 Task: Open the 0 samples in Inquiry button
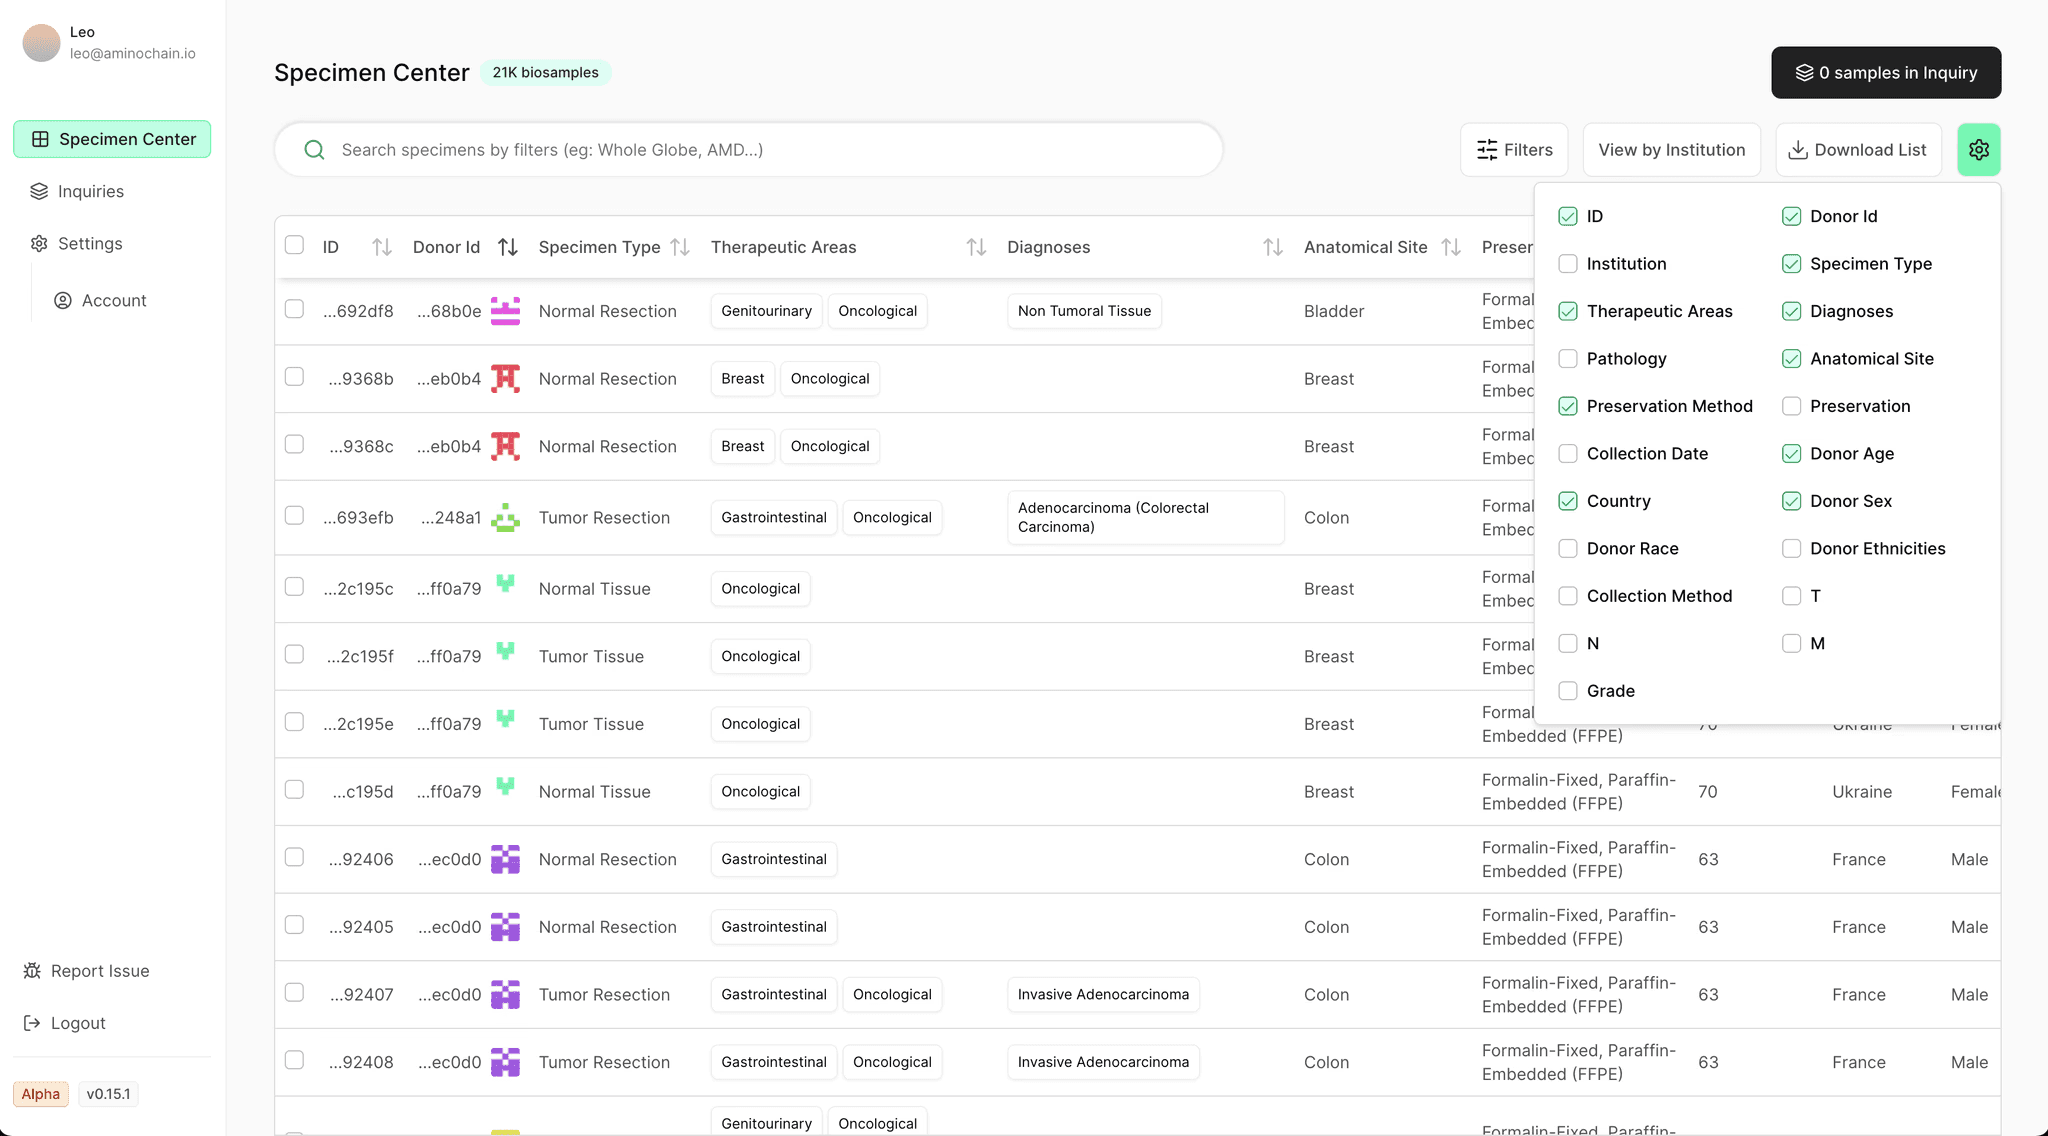(x=1885, y=73)
